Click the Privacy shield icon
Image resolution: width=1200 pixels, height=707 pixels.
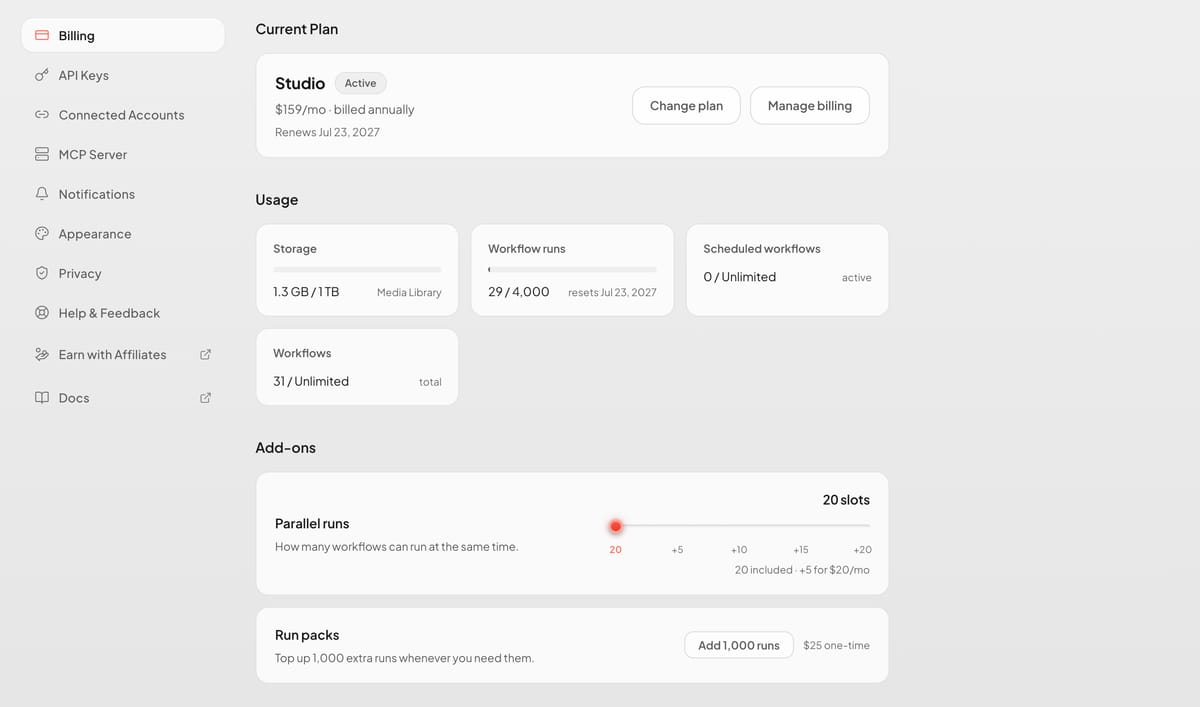(x=42, y=273)
